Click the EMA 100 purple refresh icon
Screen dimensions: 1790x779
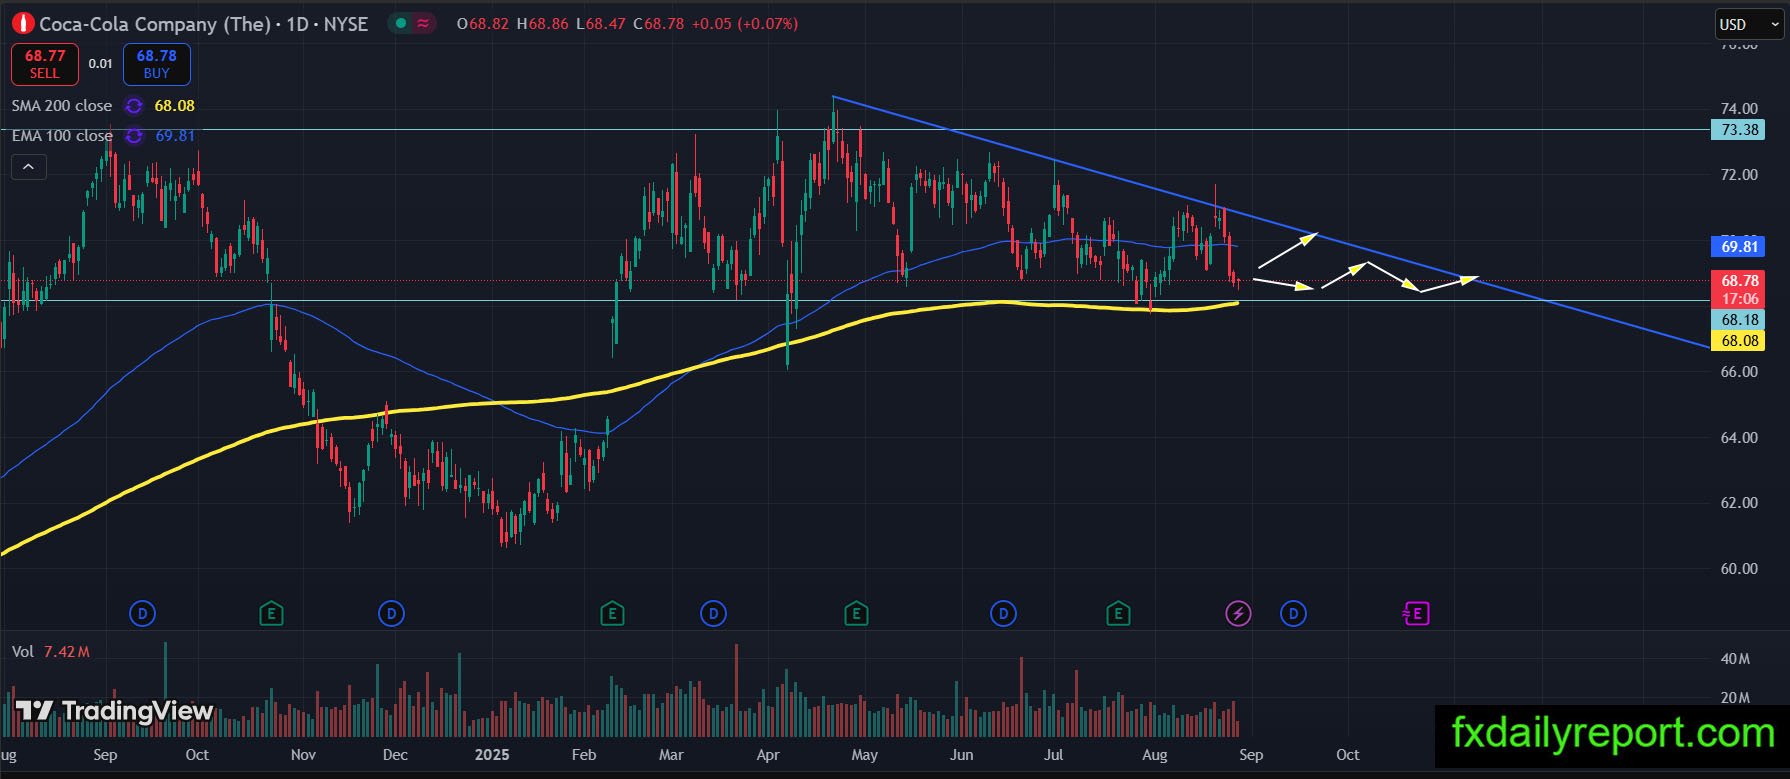click(x=133, y=136)
